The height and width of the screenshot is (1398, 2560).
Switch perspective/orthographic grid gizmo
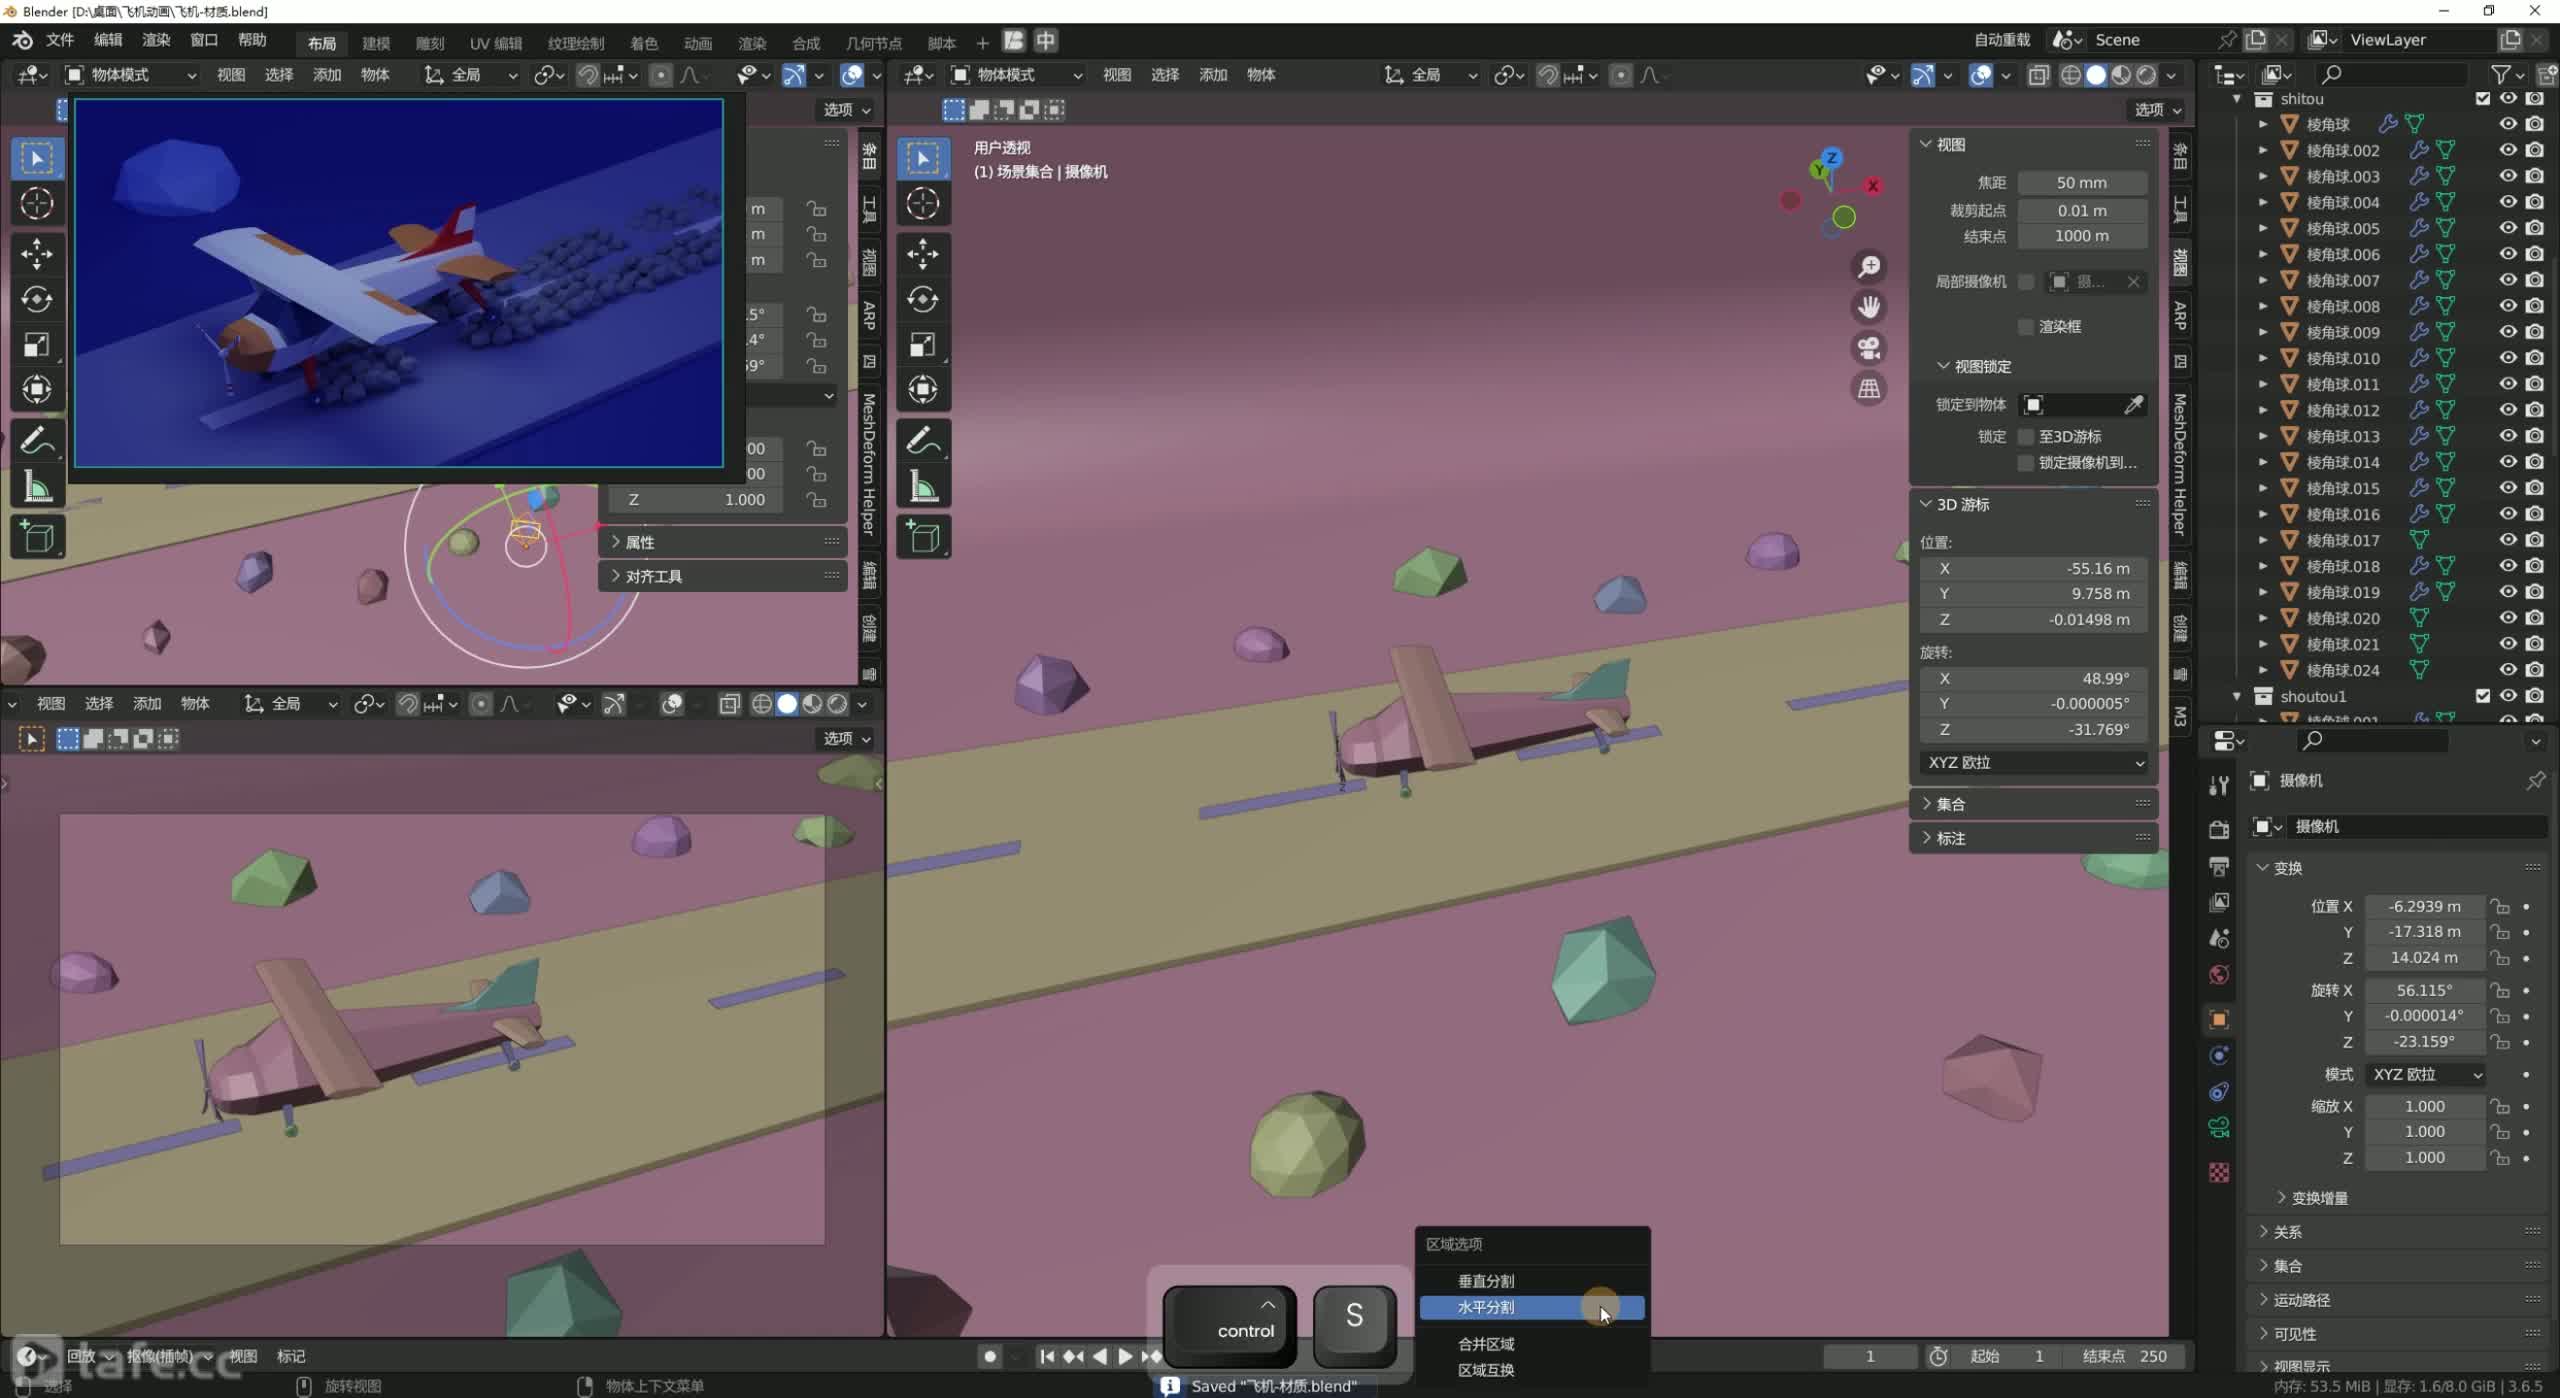pyautogui.click(x=1869, y=388)
